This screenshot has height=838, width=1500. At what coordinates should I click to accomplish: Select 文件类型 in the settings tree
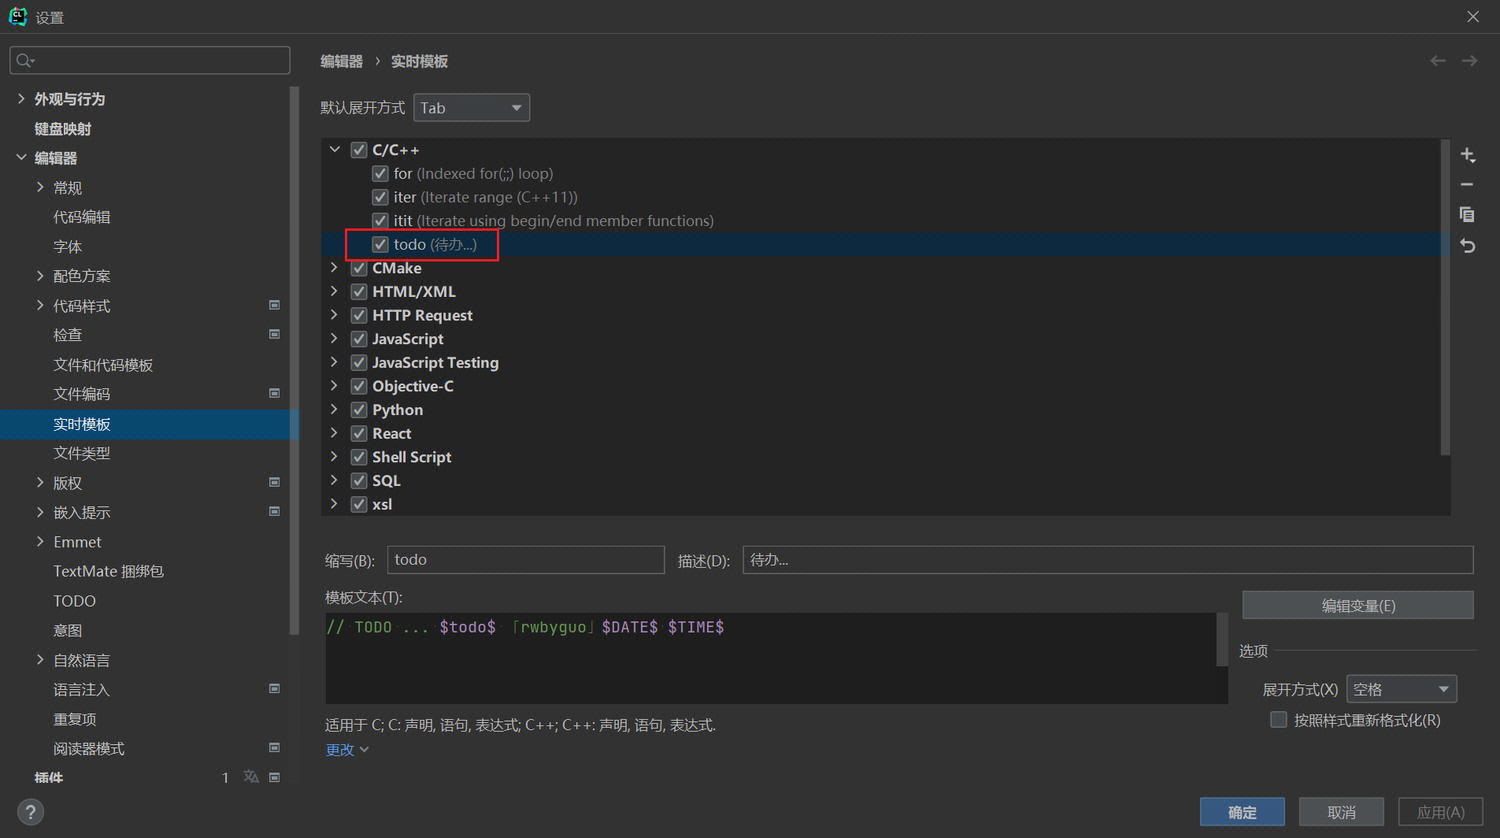(x=82, y=453)
